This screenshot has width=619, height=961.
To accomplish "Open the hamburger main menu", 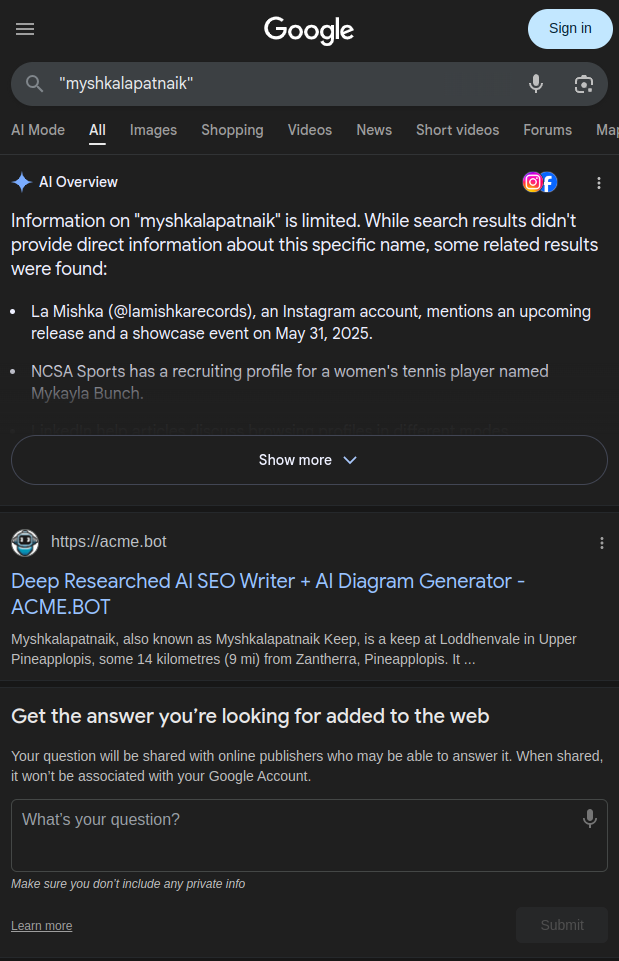I will 25,29.
